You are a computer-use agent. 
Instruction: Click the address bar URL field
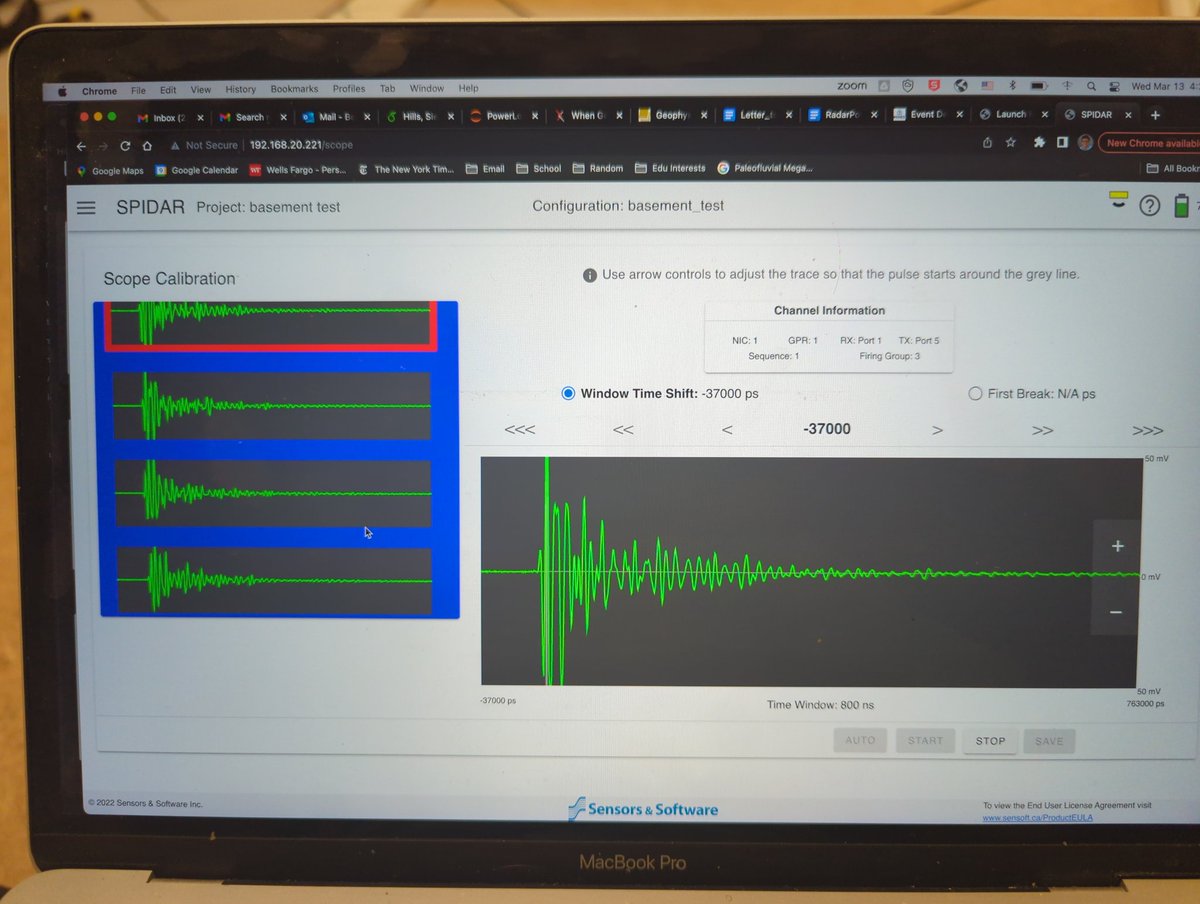click(x=300, y=145)
